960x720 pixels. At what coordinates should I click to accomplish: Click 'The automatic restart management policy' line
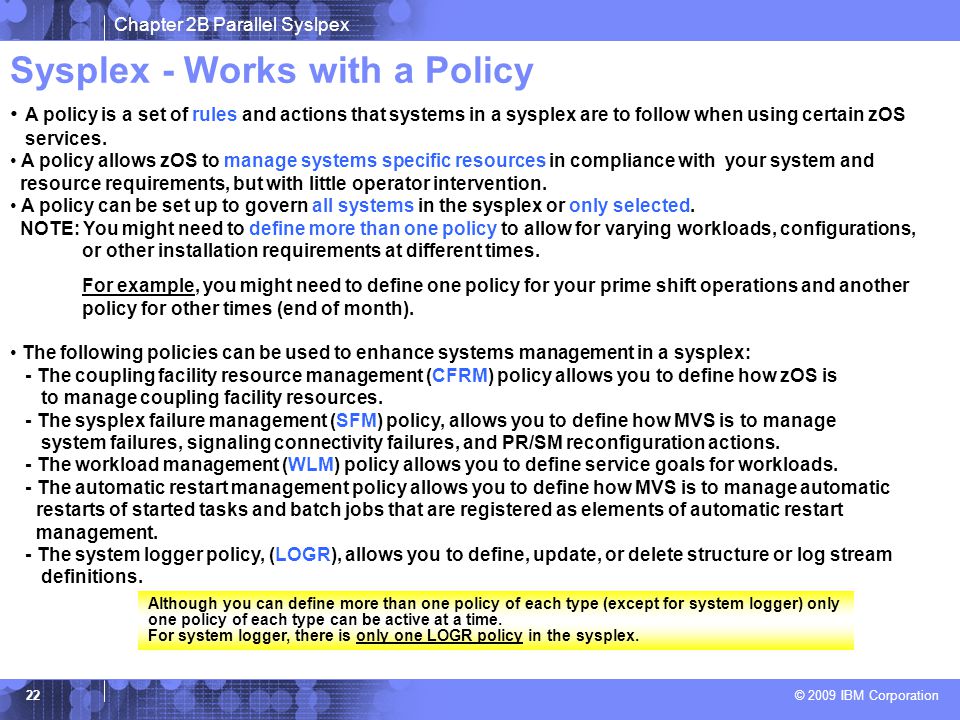click(x=463, y=487)
